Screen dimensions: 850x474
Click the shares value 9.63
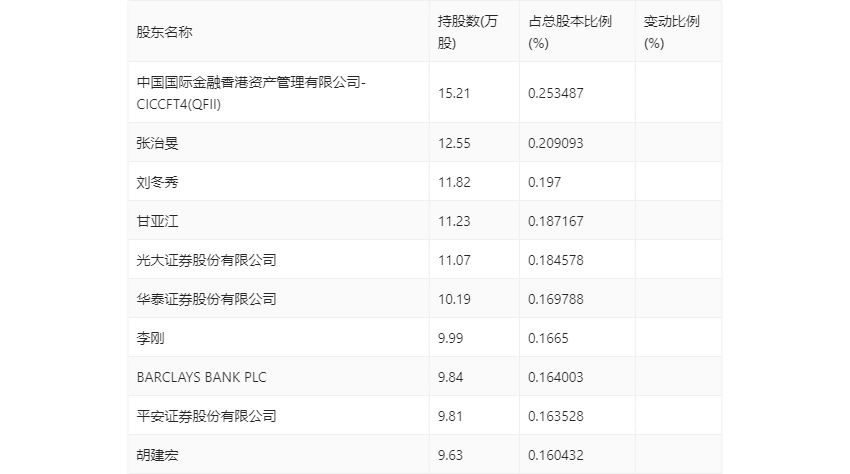coord(450,456)
